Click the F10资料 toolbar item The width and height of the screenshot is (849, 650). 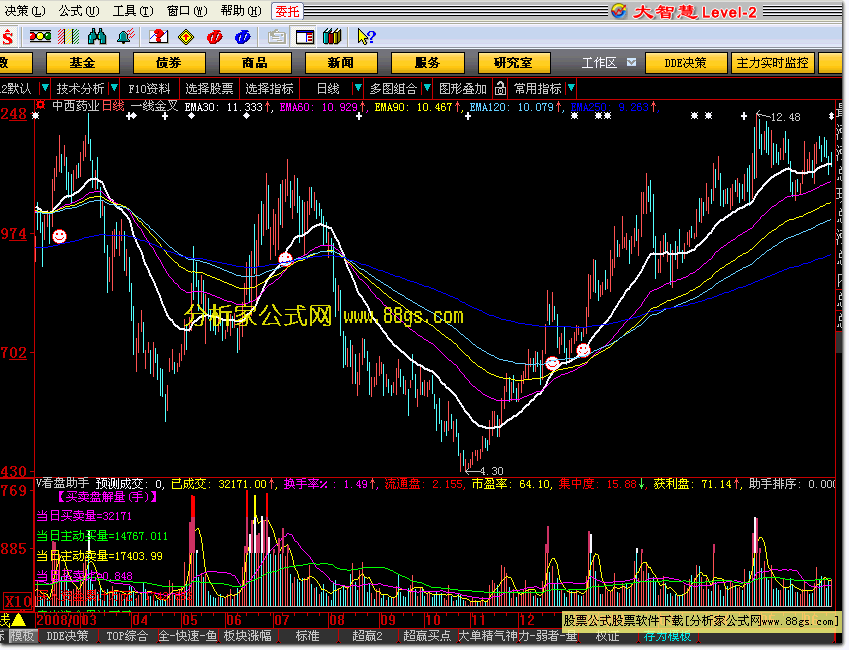(149, 89)
